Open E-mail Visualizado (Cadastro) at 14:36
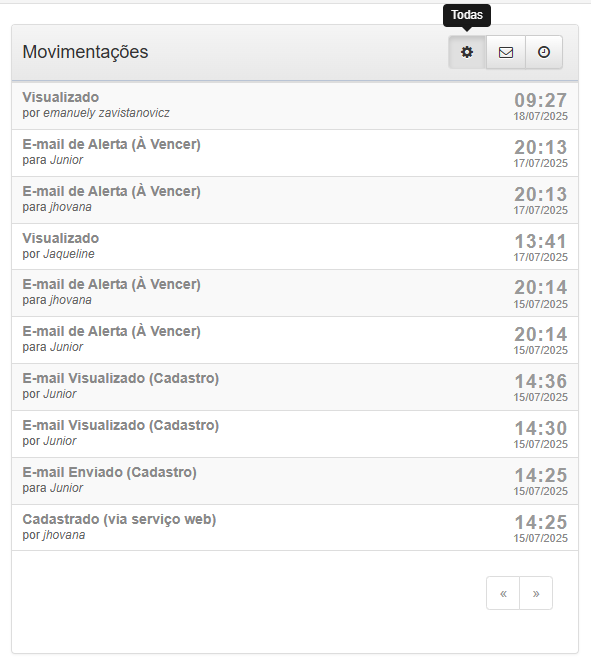Viewport: 591px width, 669px height. click(x=295, y=387)
